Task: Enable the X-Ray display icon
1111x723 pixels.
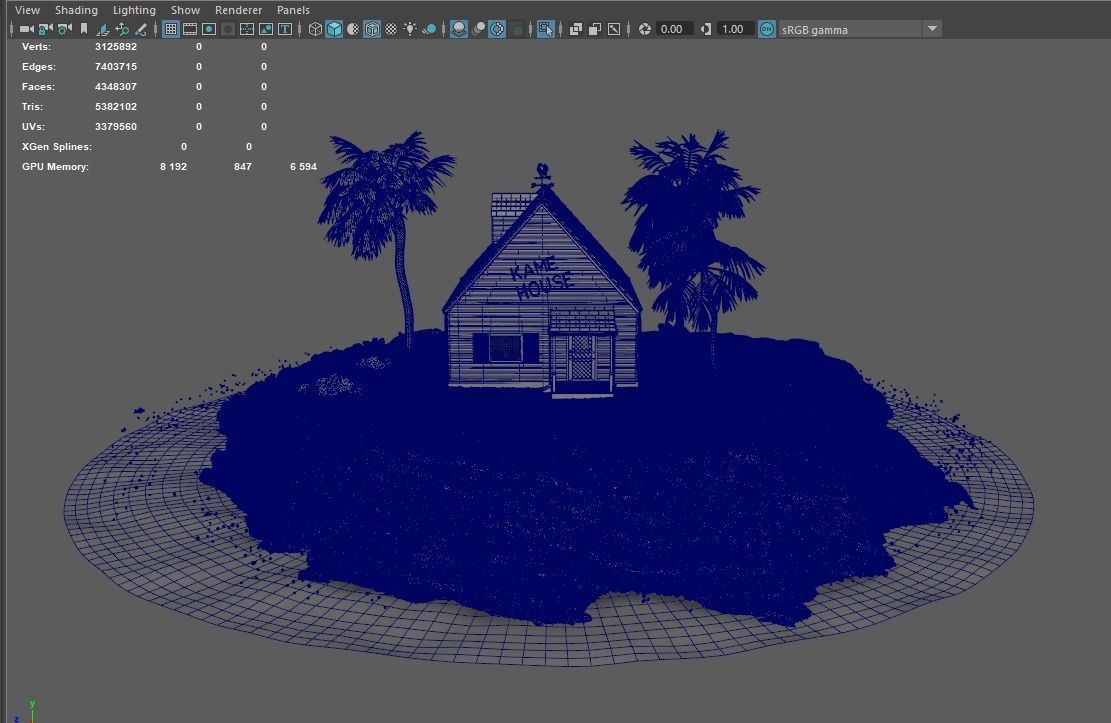Action: 576,29
